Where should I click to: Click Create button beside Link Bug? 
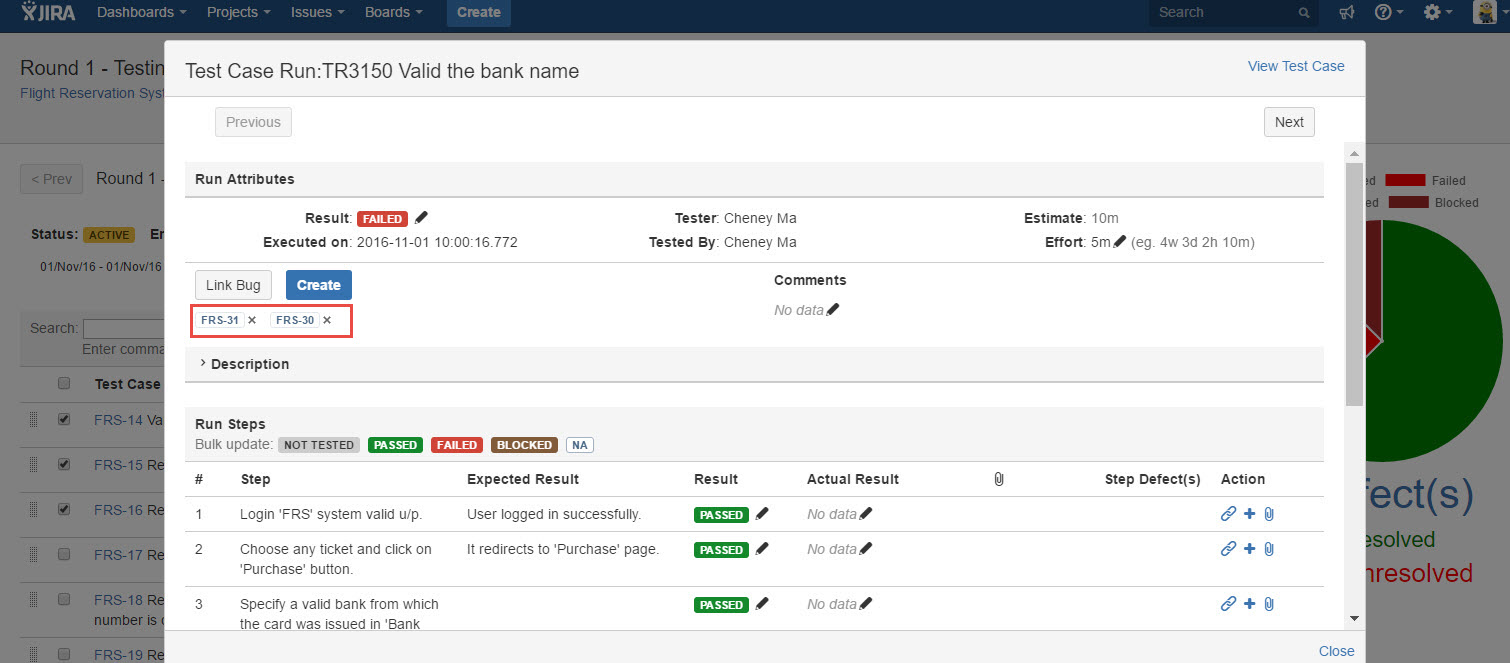(x=319, y=285)
